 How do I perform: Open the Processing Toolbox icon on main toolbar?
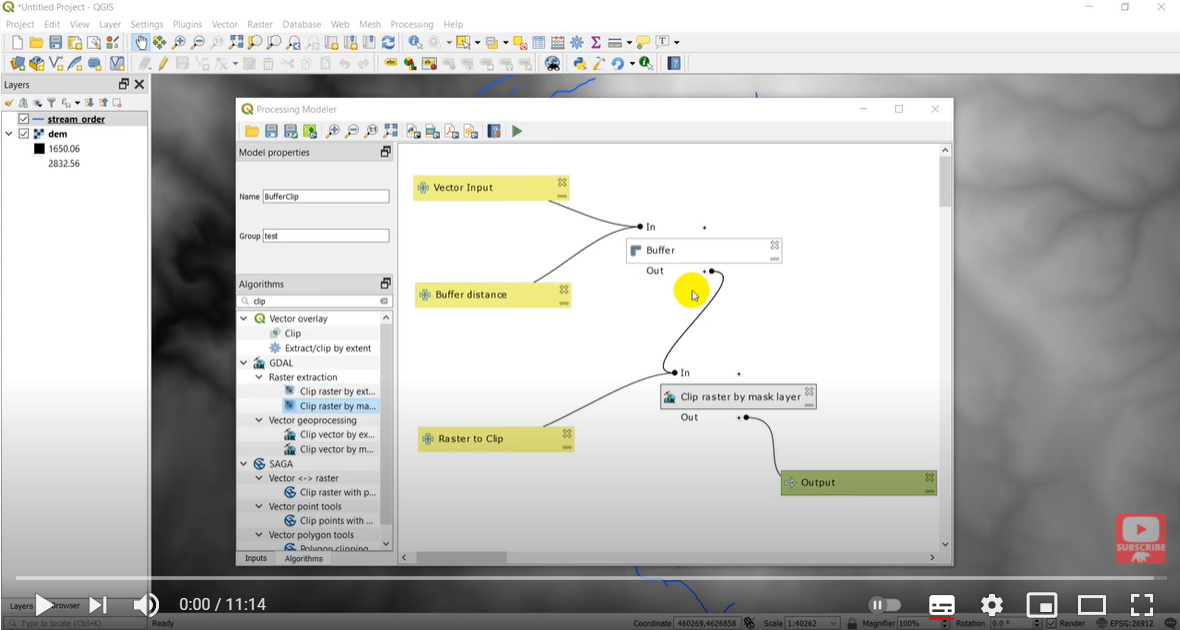[x=576, y=42]
